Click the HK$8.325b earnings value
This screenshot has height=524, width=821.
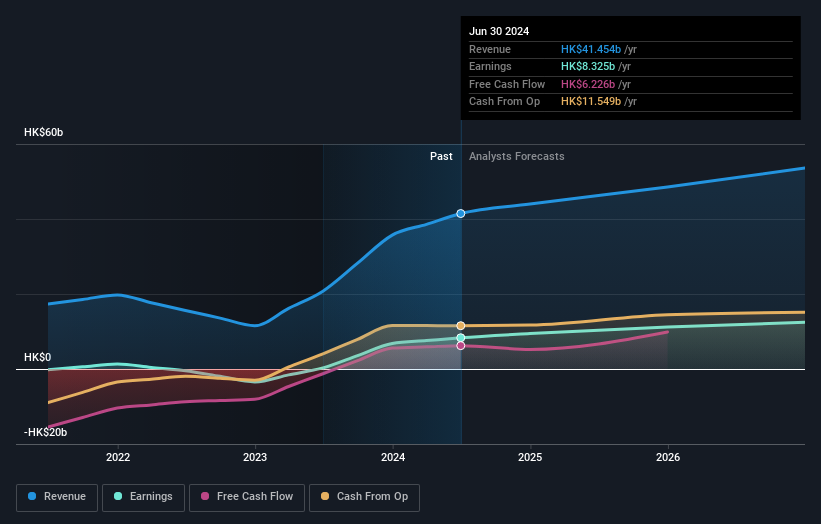588,66
